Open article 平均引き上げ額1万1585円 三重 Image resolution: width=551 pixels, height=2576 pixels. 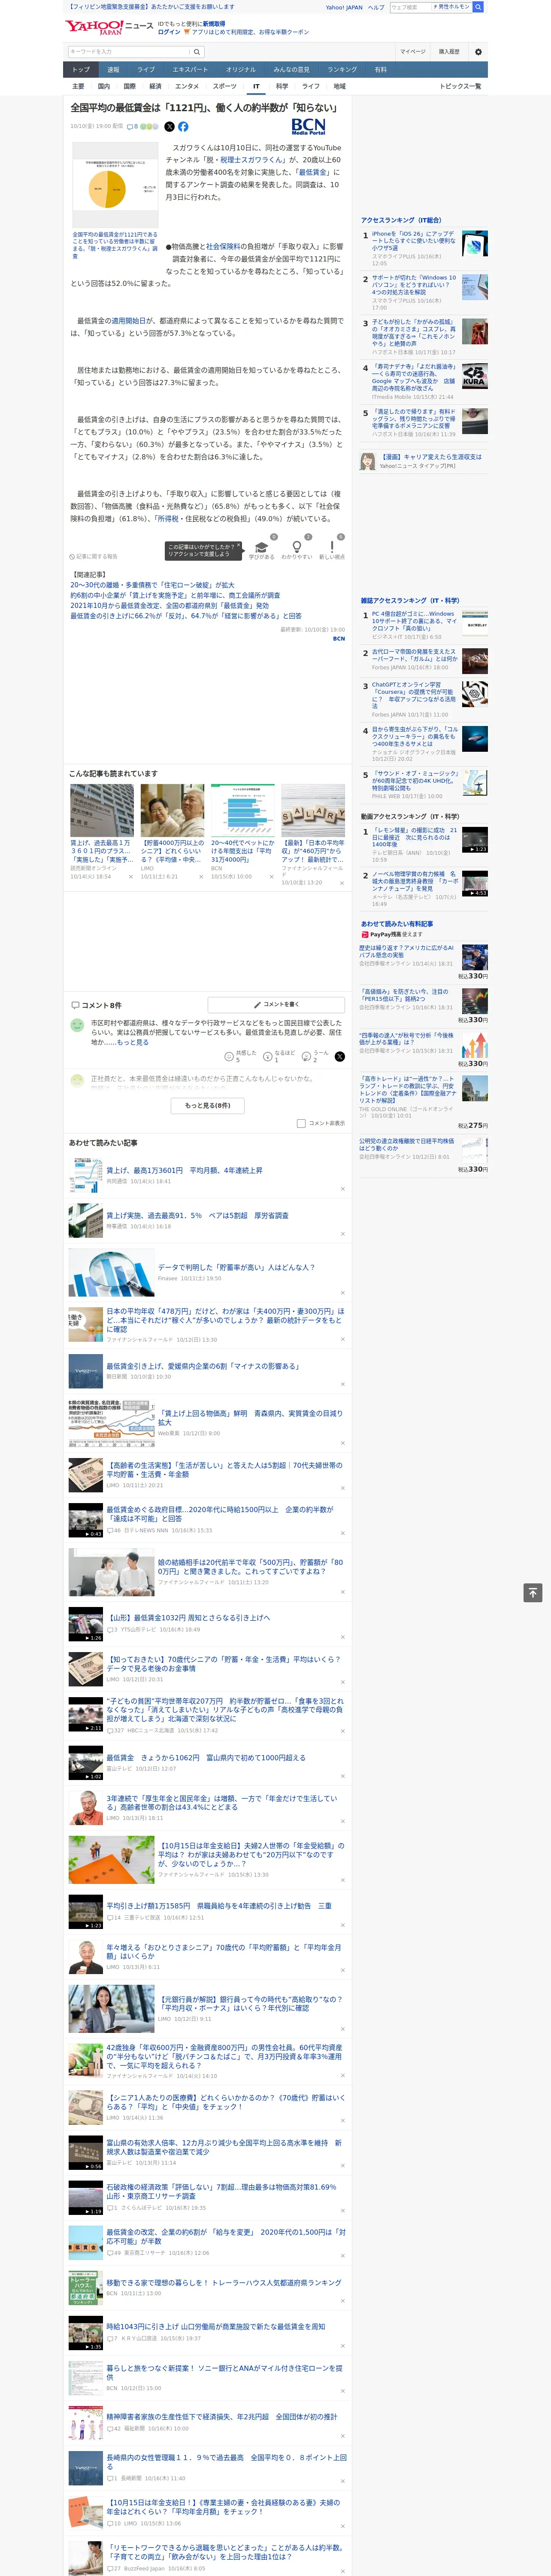[x=218, y=1906]
